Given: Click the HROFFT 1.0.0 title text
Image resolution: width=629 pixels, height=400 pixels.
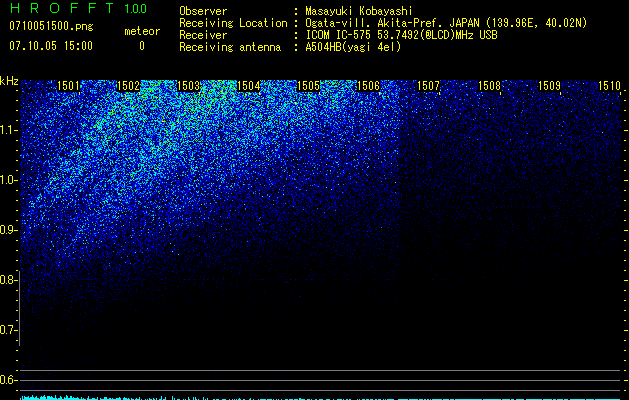Looking at the screenshot, I should point(78,8).
